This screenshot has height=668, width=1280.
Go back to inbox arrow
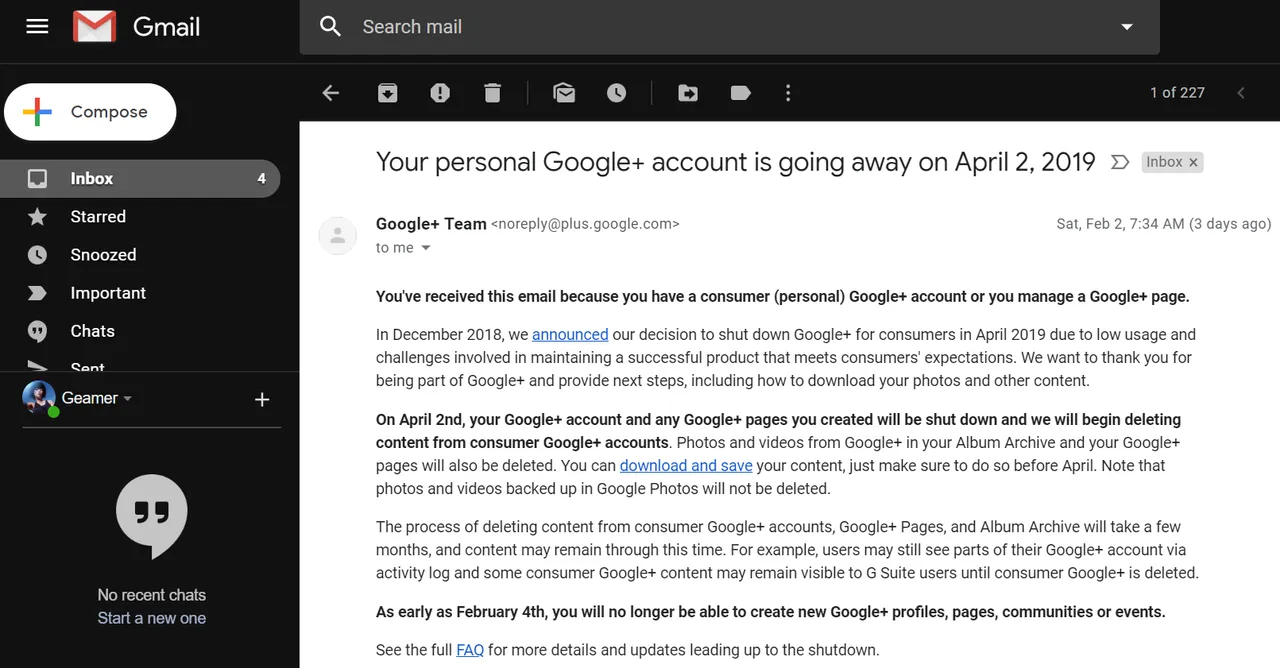click(x=331, y=93)
